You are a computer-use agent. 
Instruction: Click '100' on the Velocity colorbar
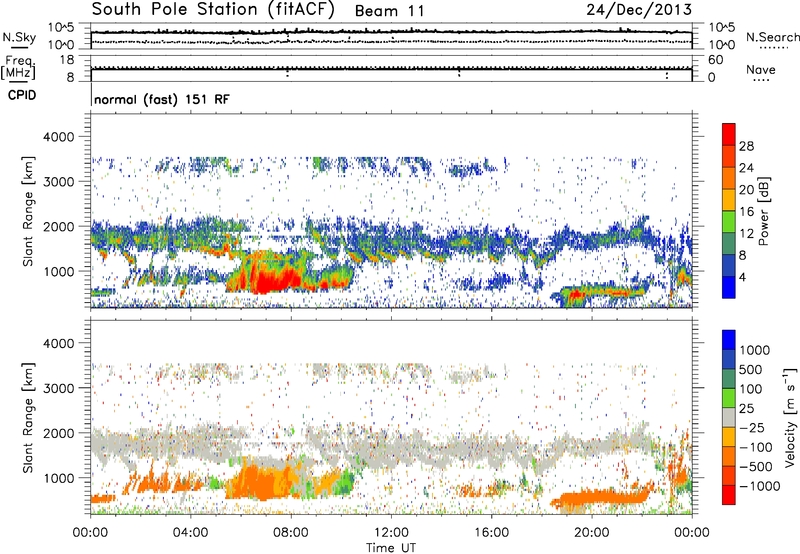751,389
